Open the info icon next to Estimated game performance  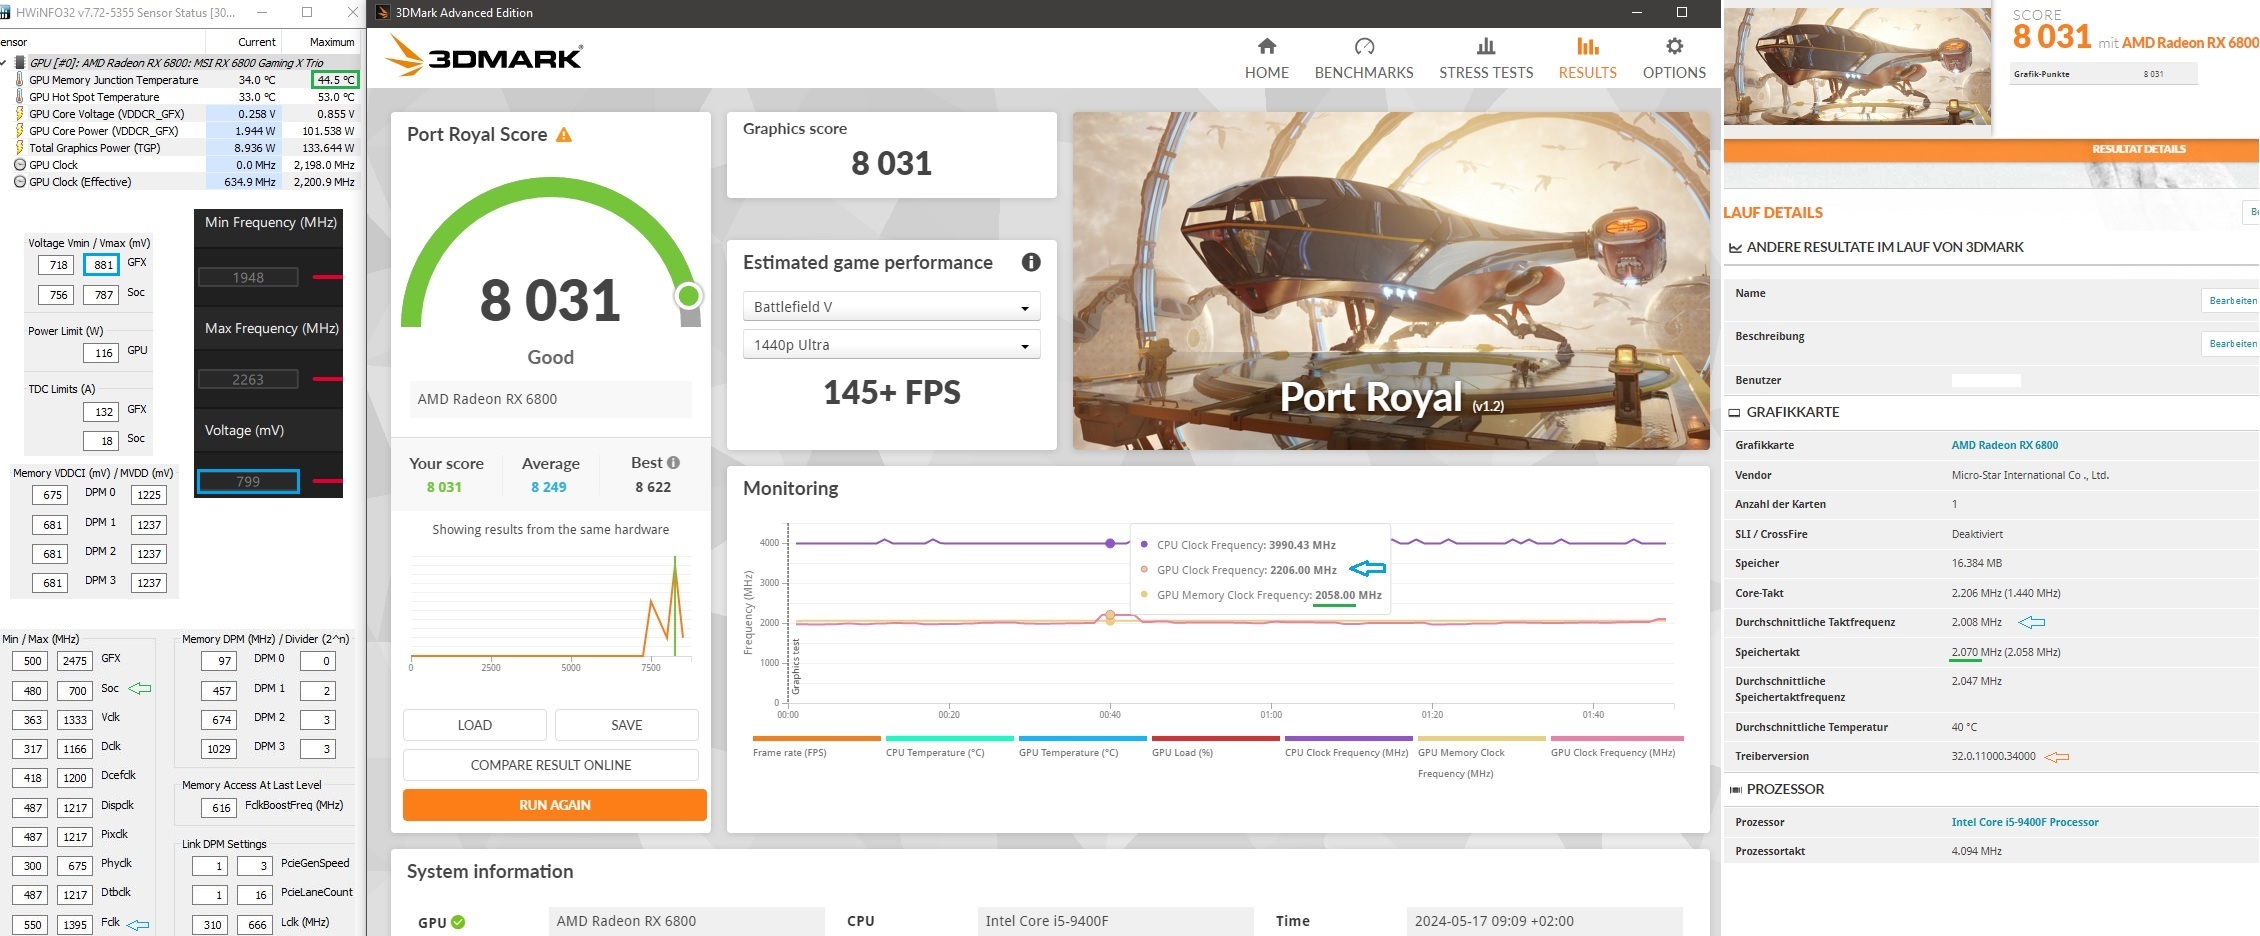coord(1031,262)
